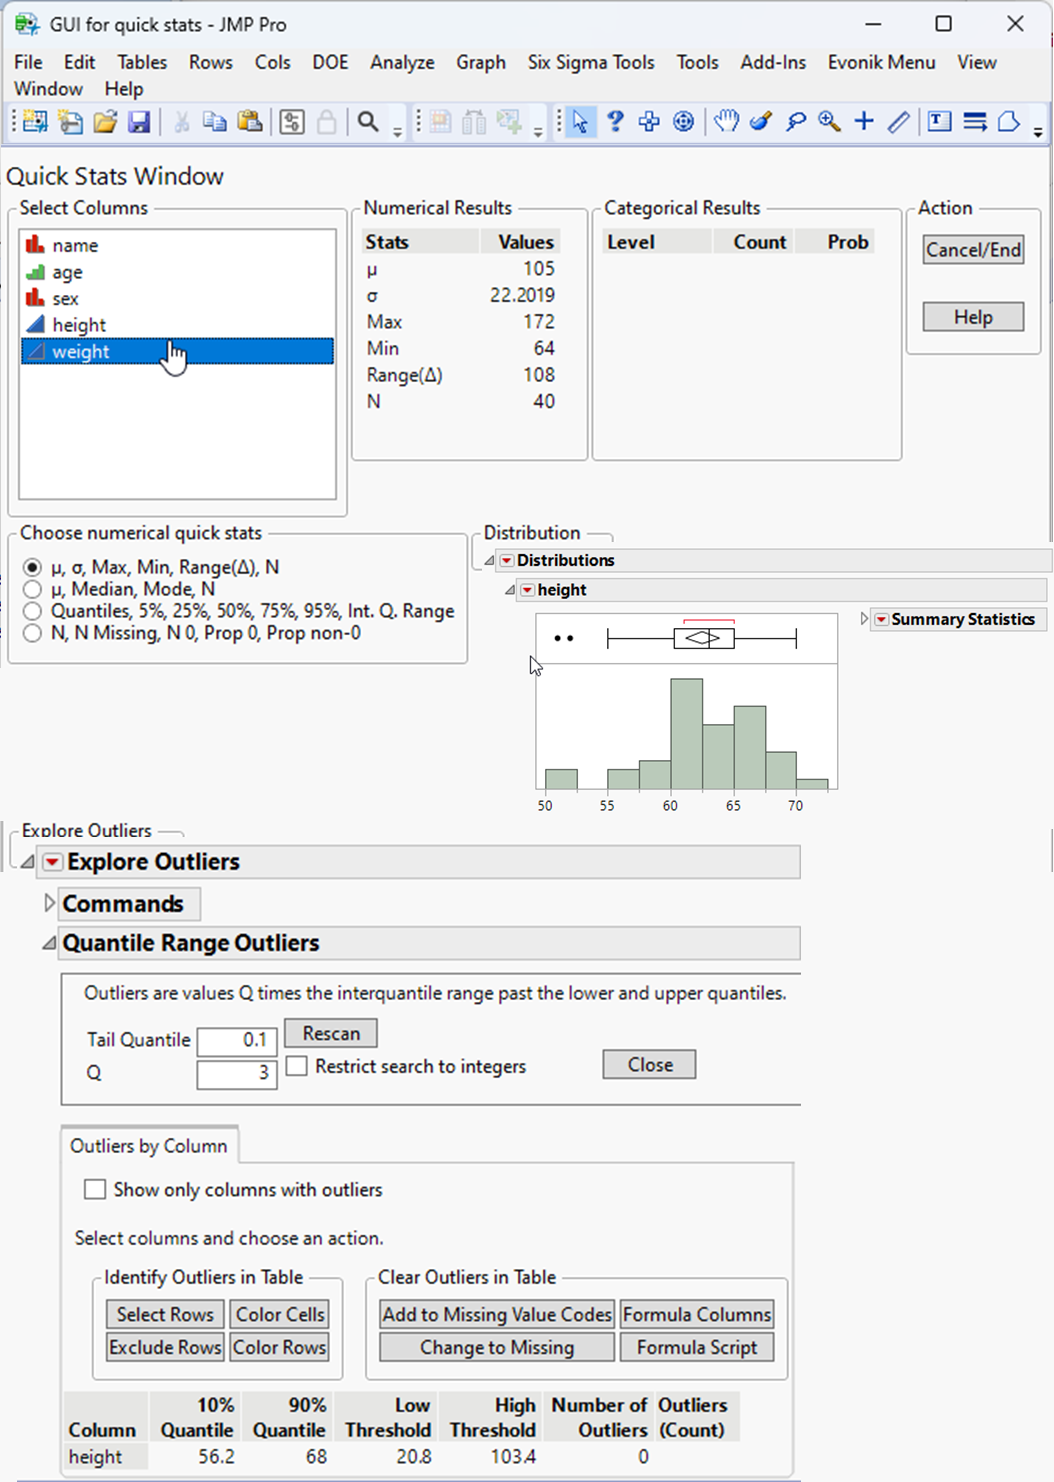Activate the Lasso selection tool
The width and height of the screenshot is (1054, 1482).
point(795,121)
